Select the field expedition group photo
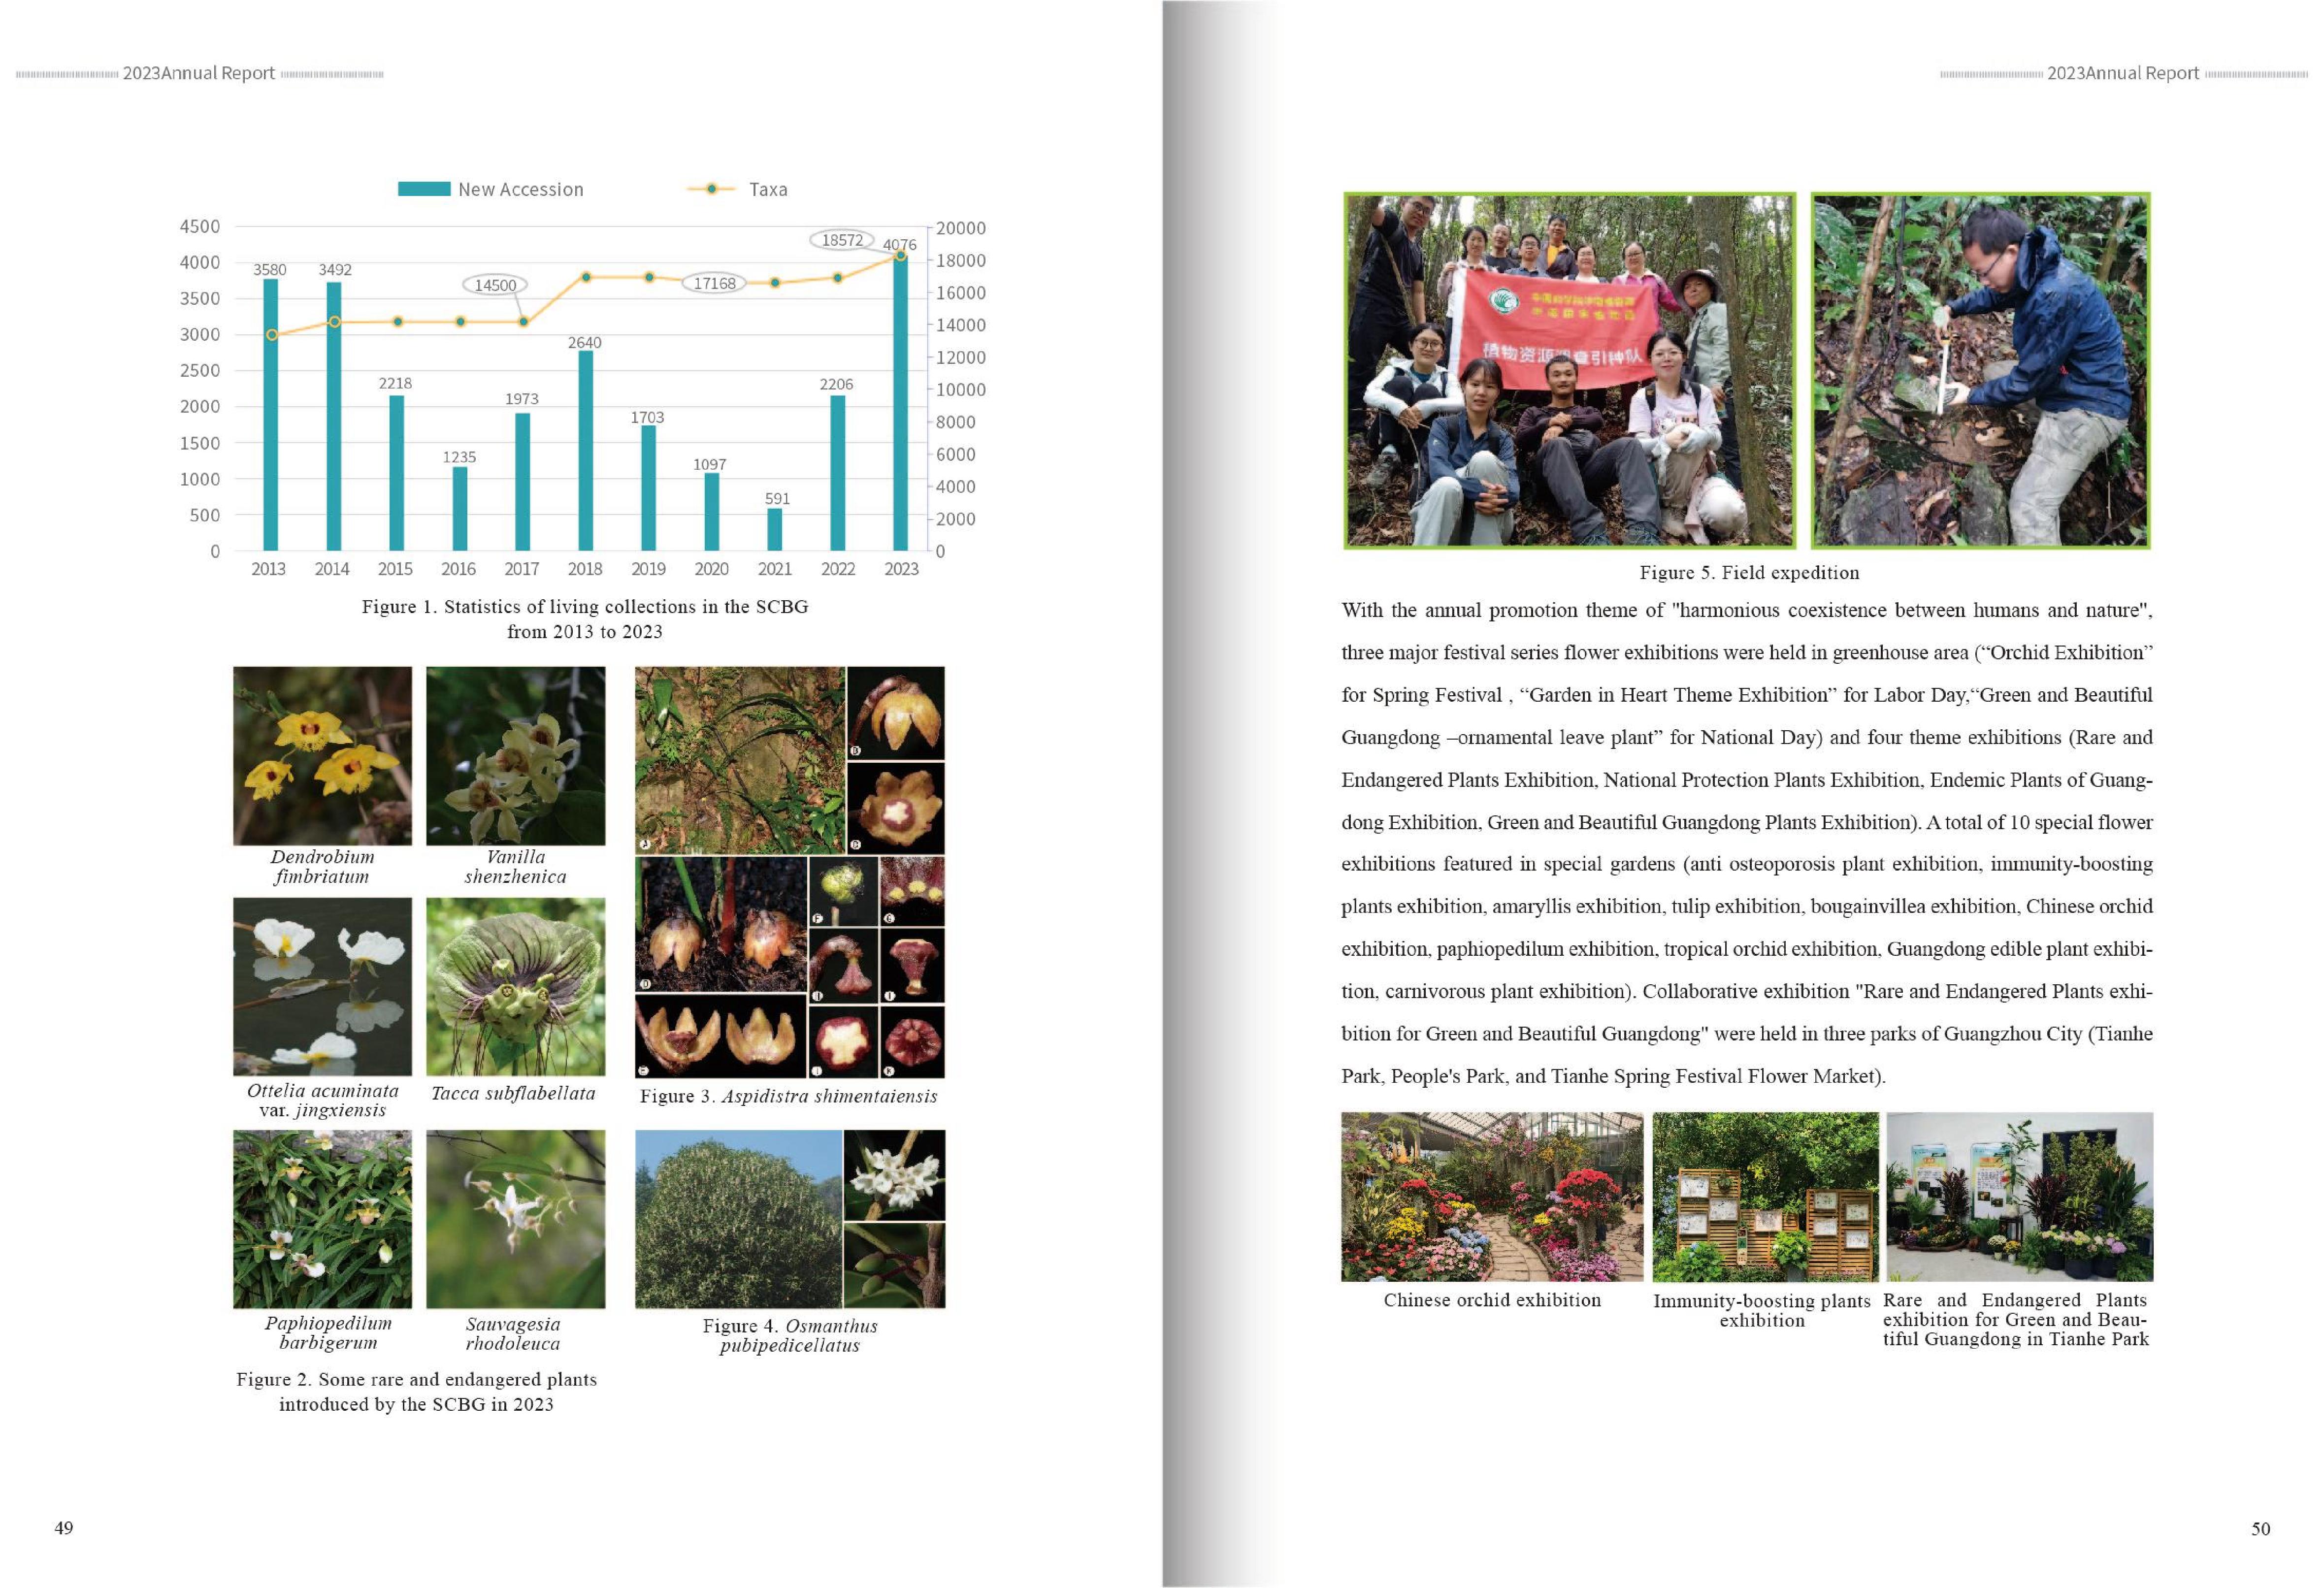Screen dimensions: 2324x1588 click(x=1569, y=370)
